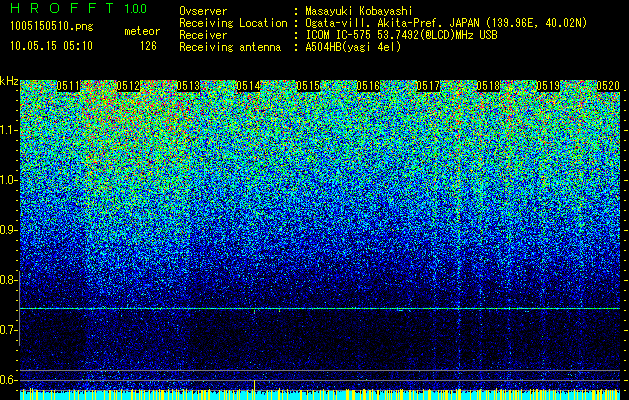Click the Receiver label
Image resolution: width=629 pixels, height=400 pixels.
203,35
